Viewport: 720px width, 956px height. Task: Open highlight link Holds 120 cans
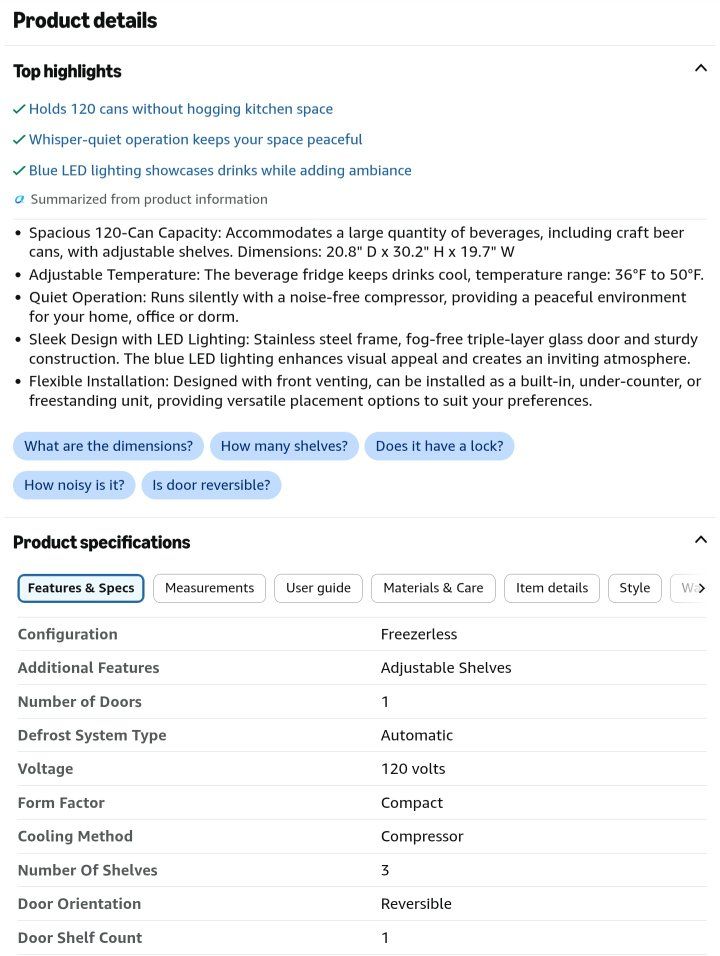point(180,109)
